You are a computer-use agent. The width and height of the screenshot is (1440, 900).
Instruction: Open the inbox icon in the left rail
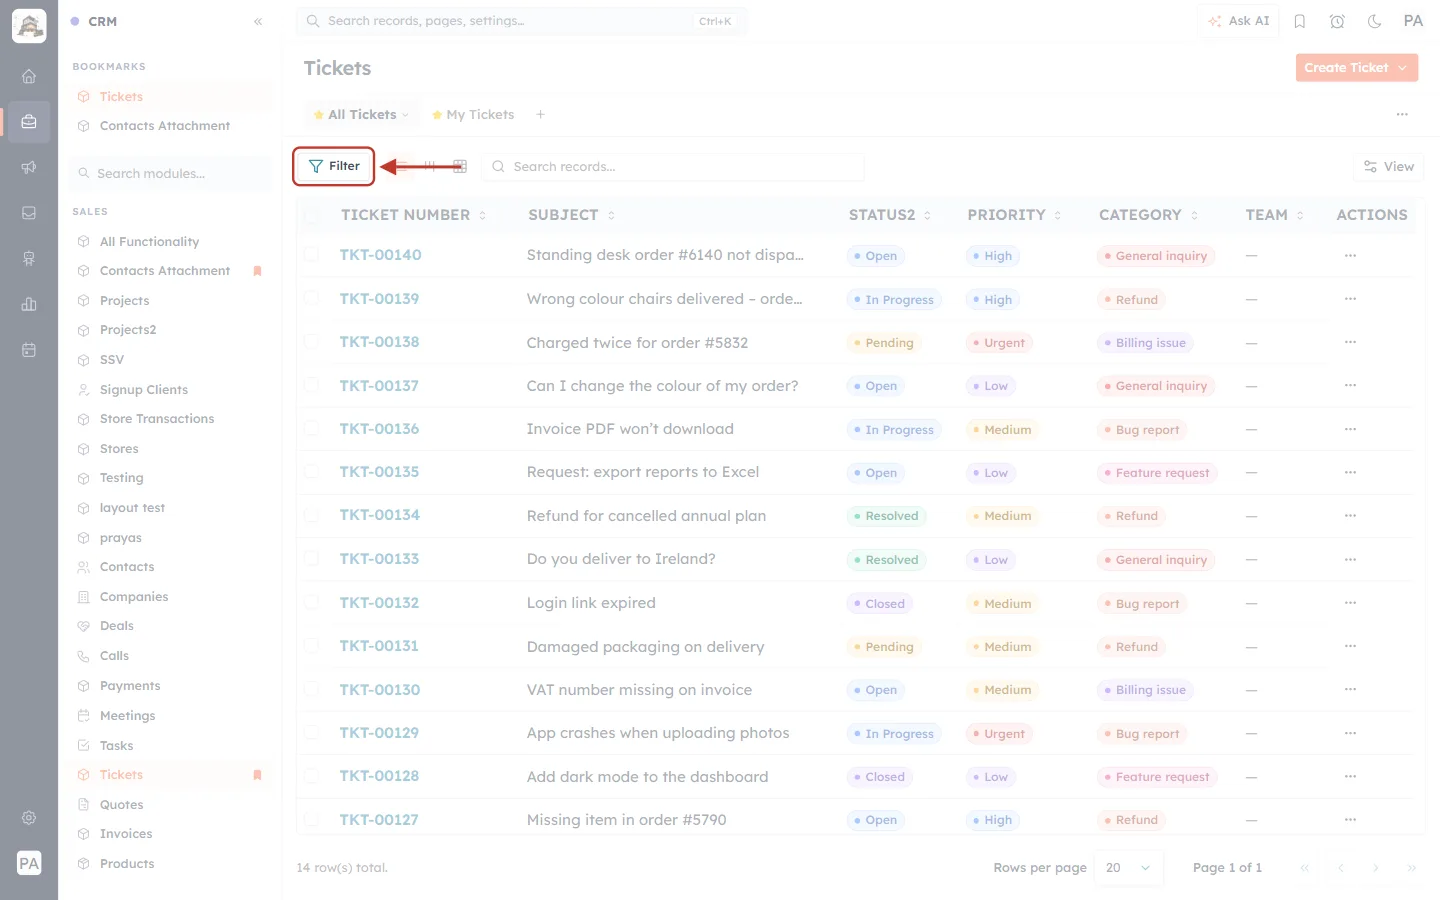[x=29, y=213]
